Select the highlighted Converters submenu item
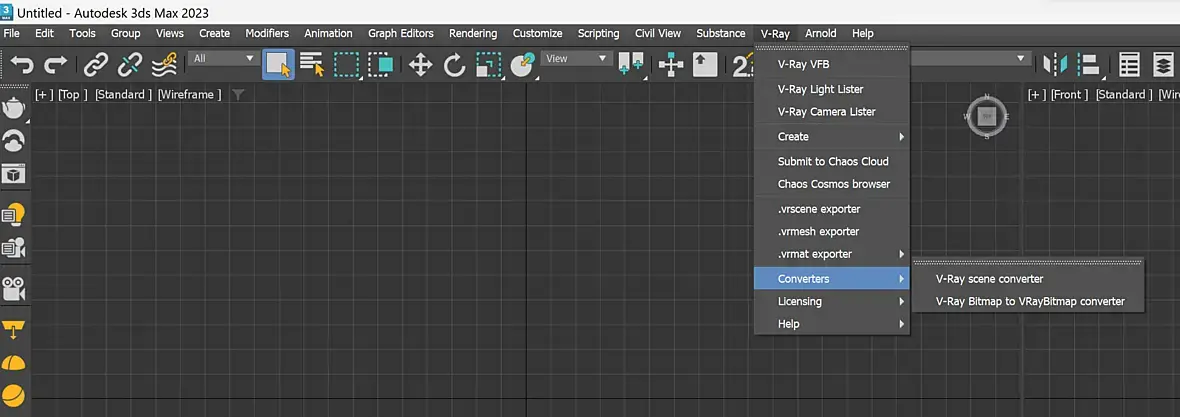The width and height of the screenshot is (1180, 417). pos(832,279)
